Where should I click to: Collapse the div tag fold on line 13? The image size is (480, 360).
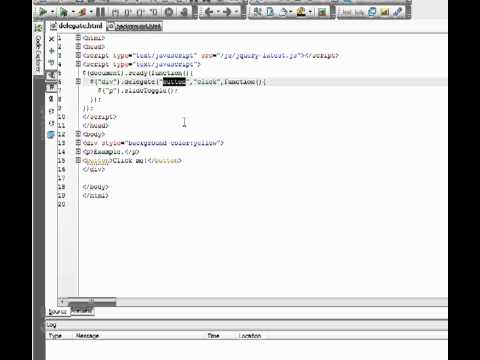(78, 143)
